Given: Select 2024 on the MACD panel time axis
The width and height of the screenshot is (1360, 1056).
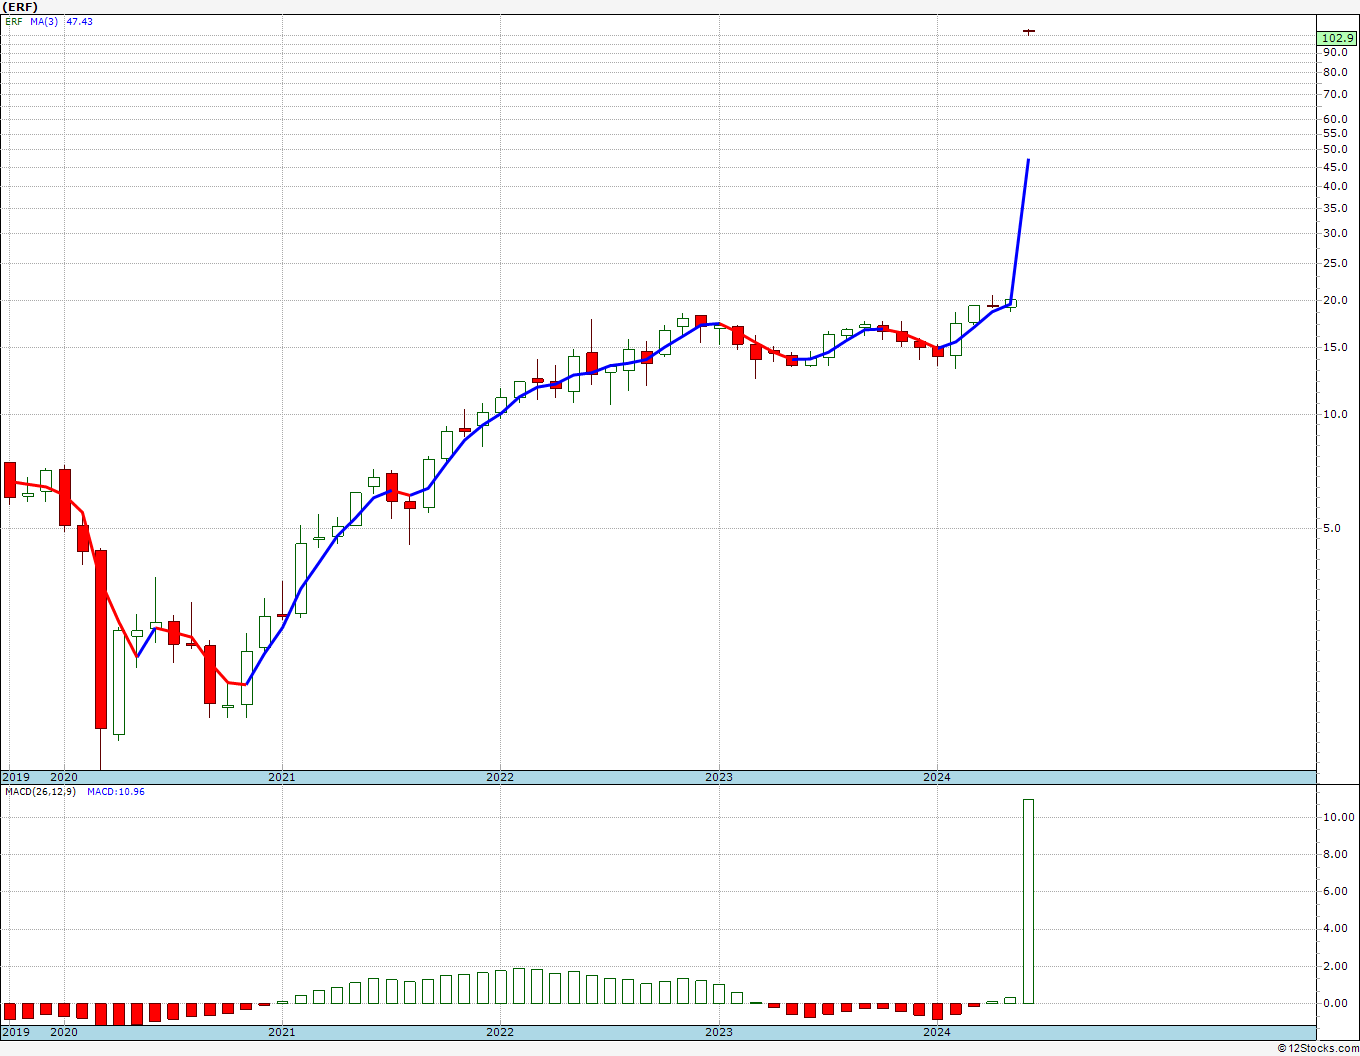Looking at the screenshot, I should click(937, 1031).
